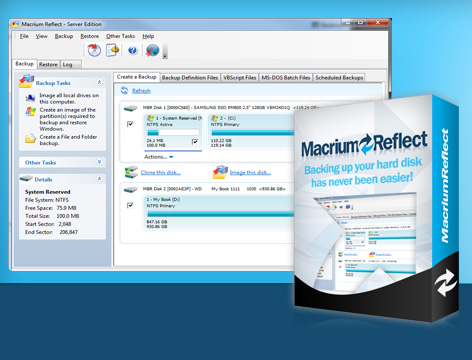Click the Start Sector 2,048 detail line
This screenshot has width=472, height=360.
[x=48, y=224]
